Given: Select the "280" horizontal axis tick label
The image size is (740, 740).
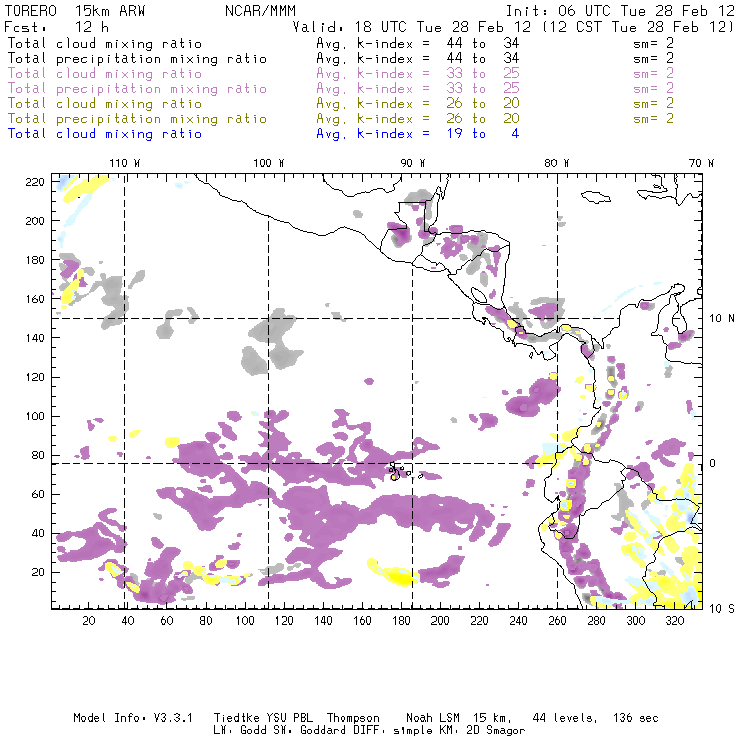Looking at the screenshot, I should pos(597,621).
